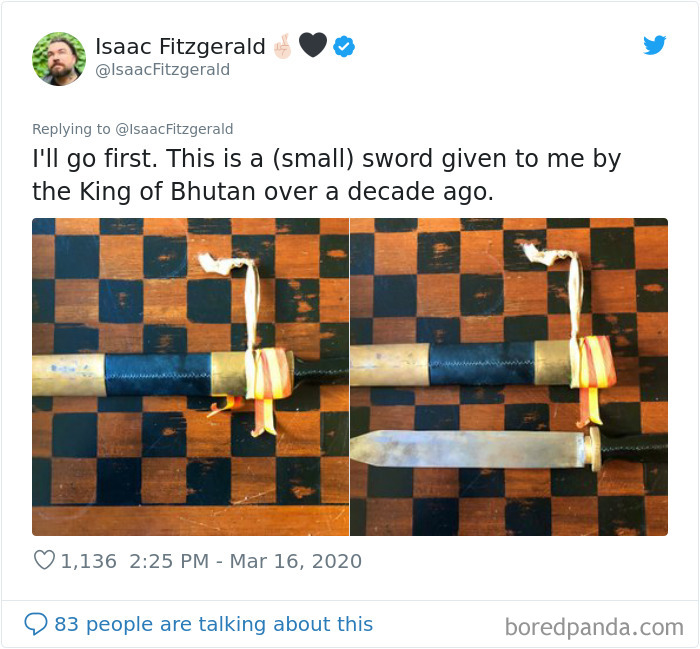Click the Twitter bird logo
This screenshot has width=700, height=649.
point(654,45)
